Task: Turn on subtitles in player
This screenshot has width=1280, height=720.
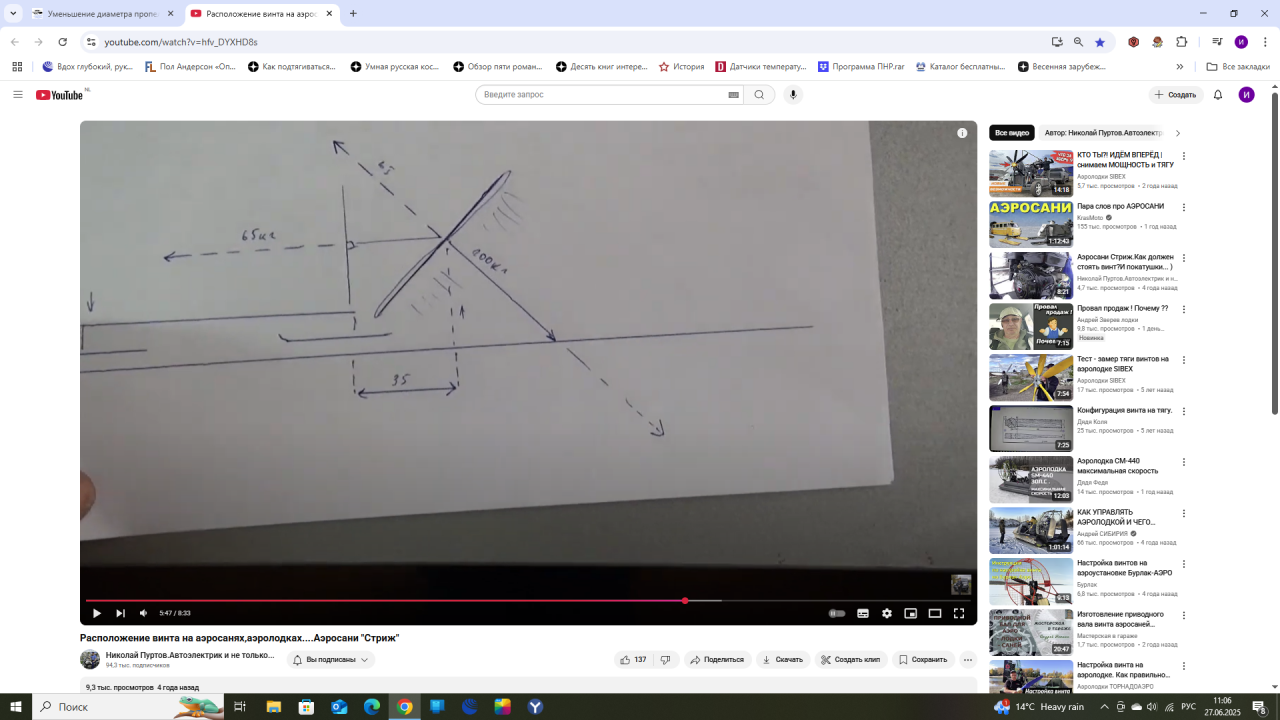Action: click(863, 613)
